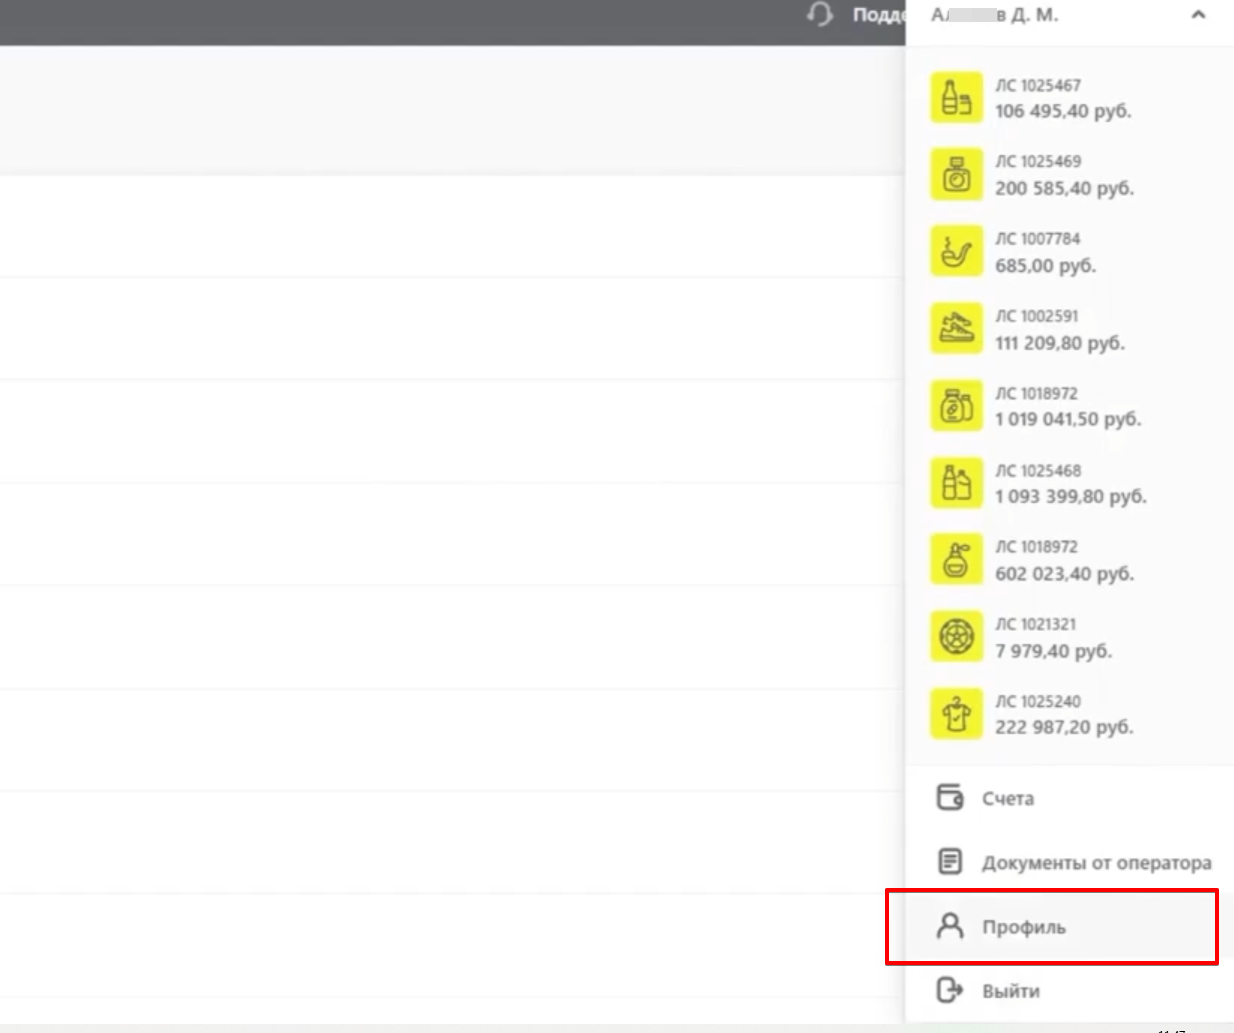Click the person icon next to Профиль
Screen dimensions: 1234x1033
(950, 926)
